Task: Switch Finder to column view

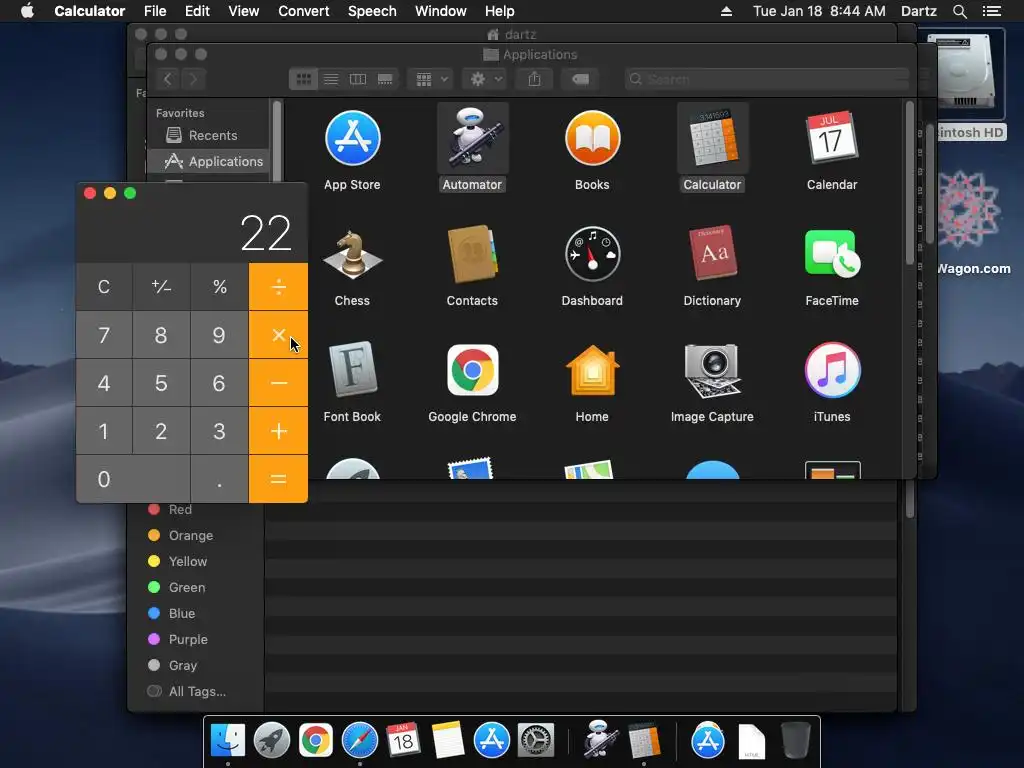Action: pos(358,79)
